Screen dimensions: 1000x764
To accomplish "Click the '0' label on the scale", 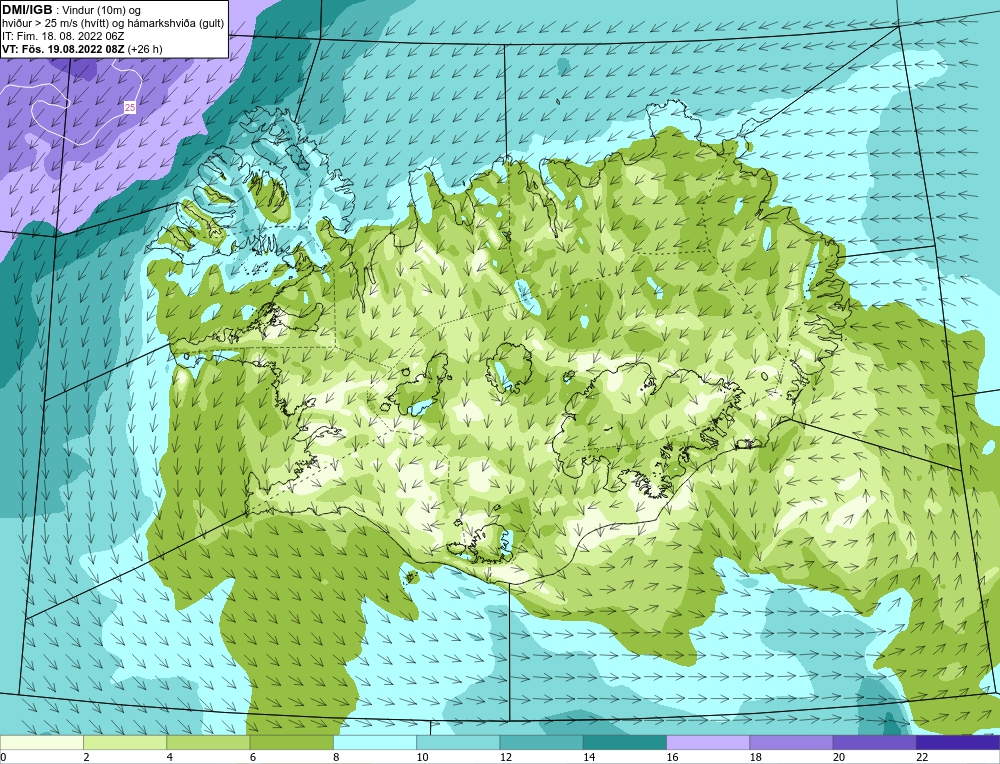I will coord(3,757).
